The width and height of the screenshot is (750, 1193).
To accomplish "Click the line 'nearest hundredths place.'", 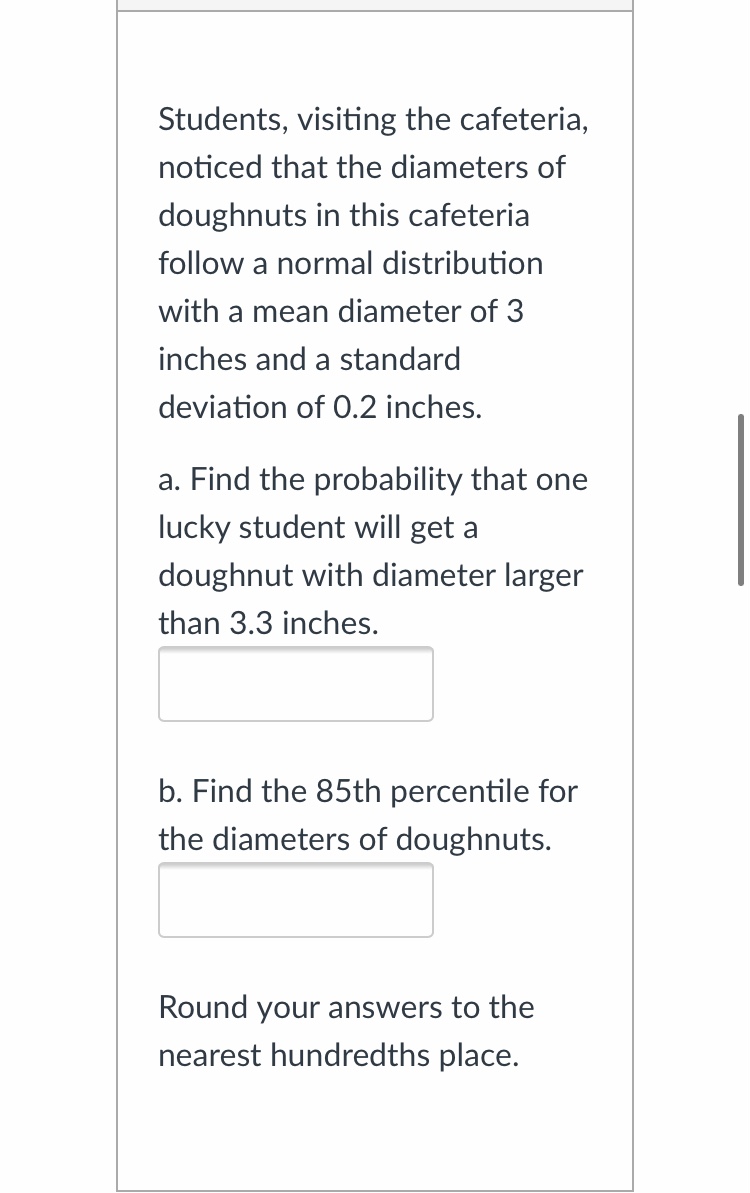I will (x=339, y=1056).
